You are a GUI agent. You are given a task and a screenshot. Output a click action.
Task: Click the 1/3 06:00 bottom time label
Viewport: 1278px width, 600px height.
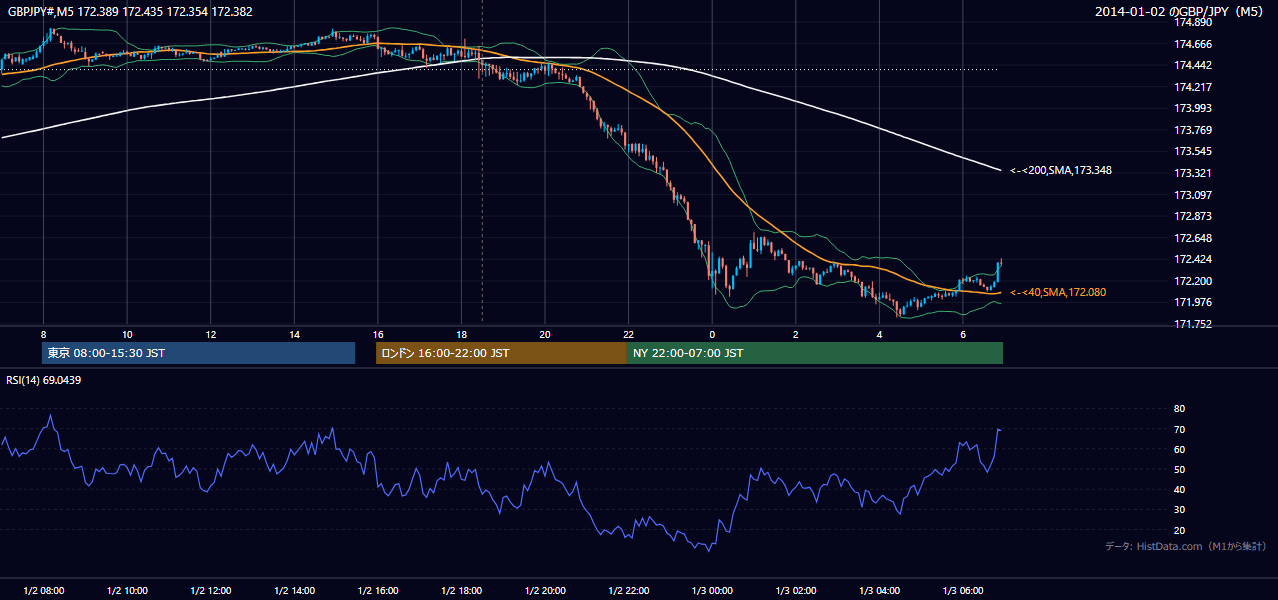pyautogui.click(x=962, y=590)
